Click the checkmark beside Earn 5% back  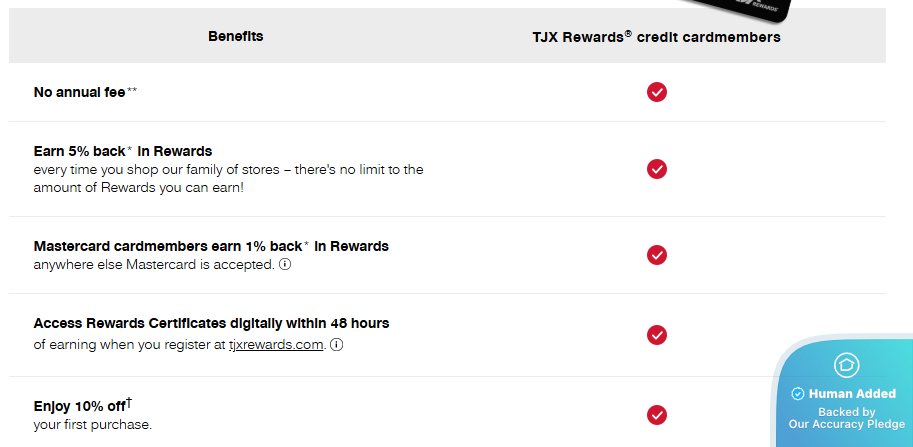(x=657, y=169)
